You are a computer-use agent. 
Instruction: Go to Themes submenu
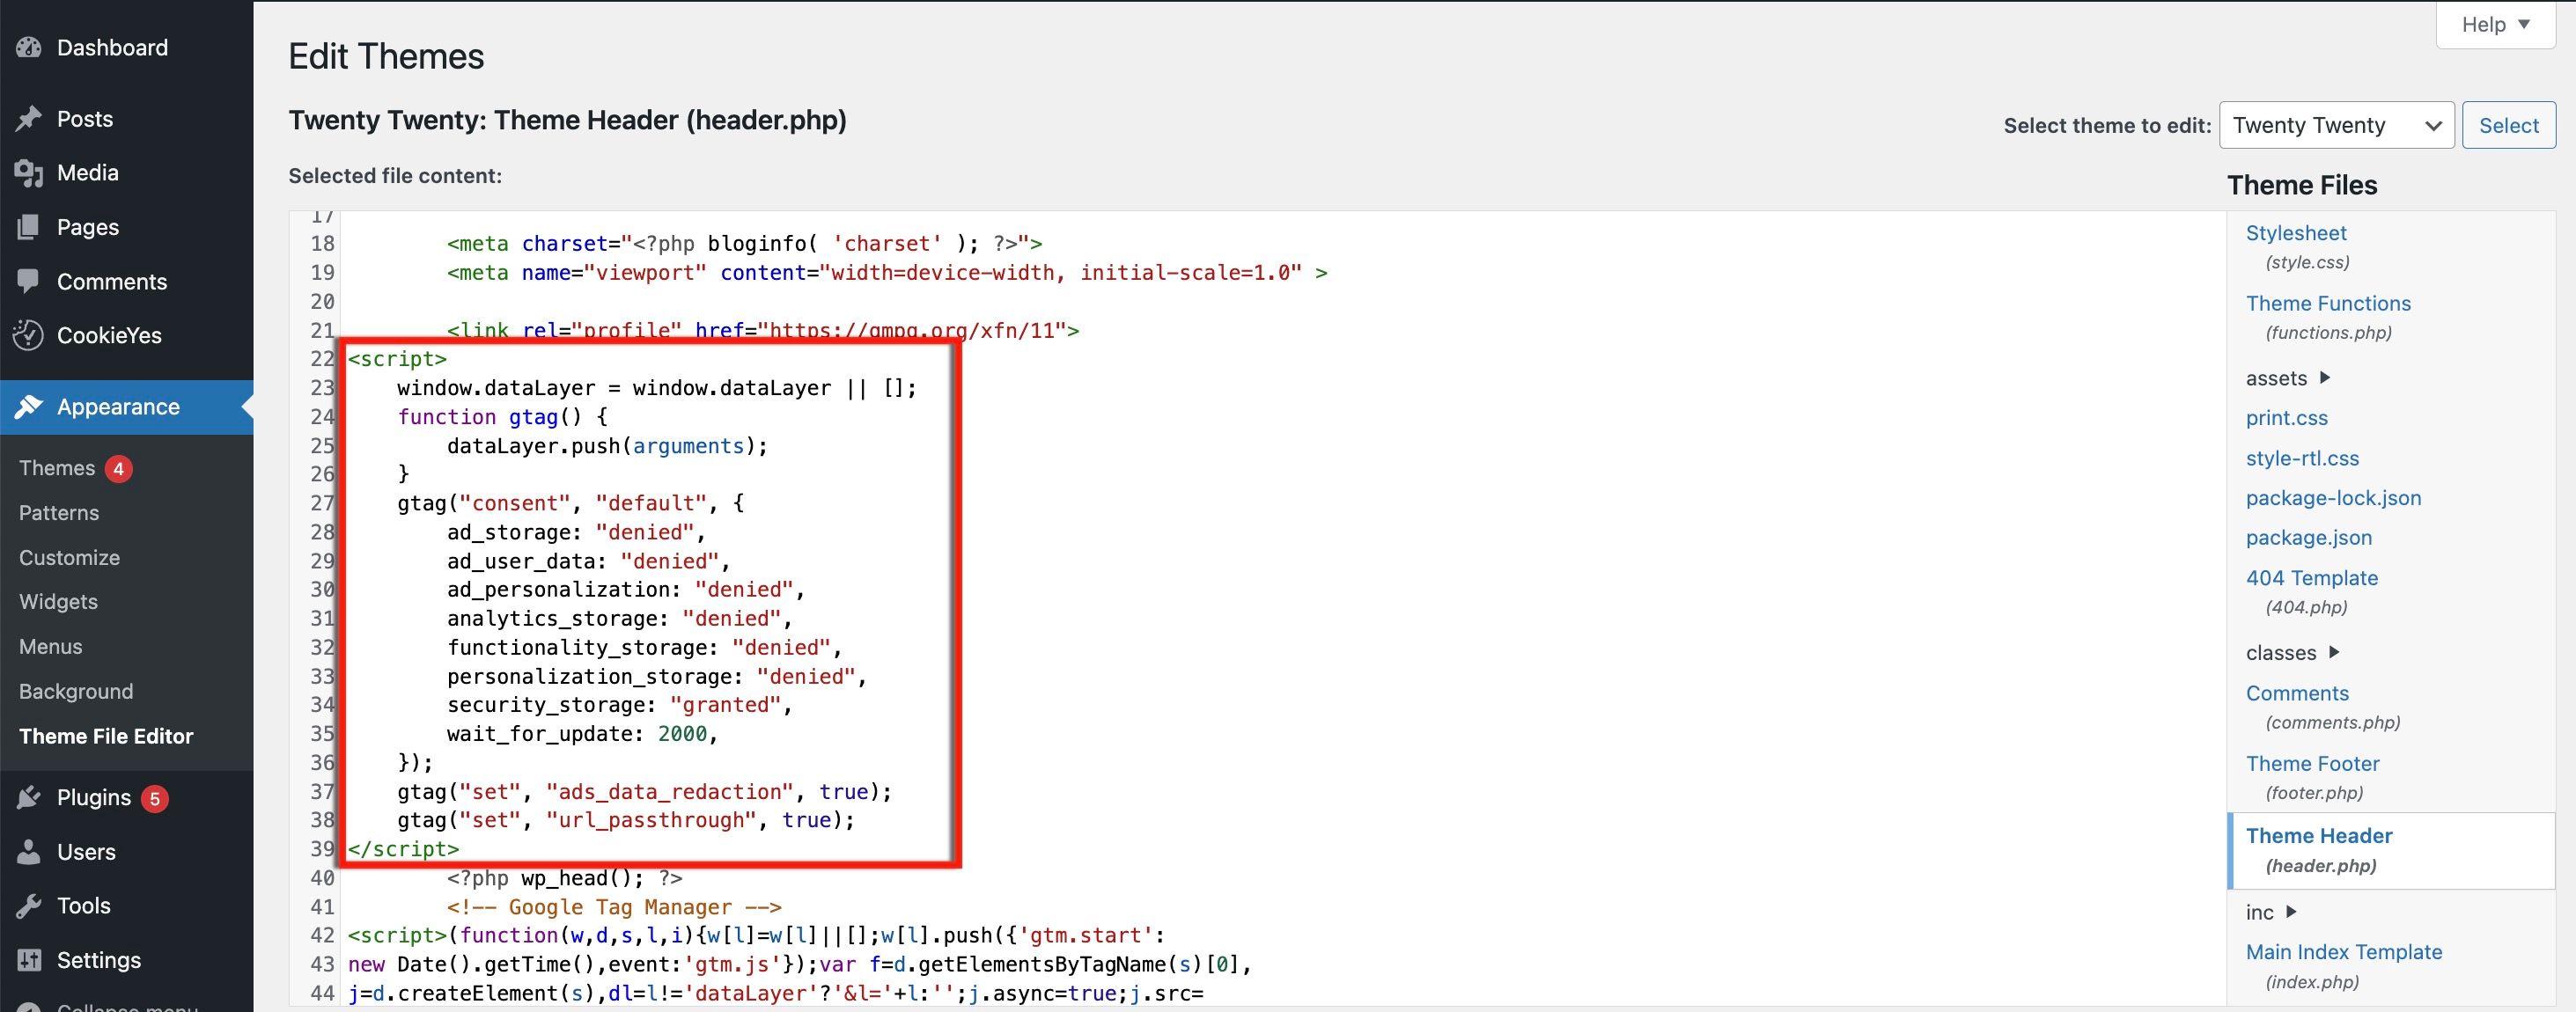[57, 468]
